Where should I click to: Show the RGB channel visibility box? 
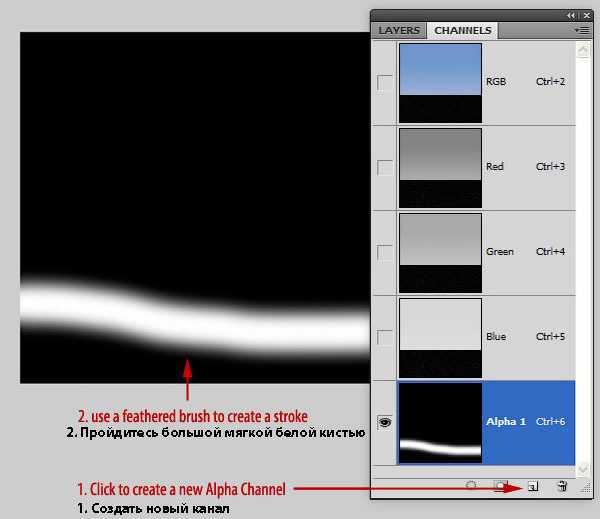[385, 82]
